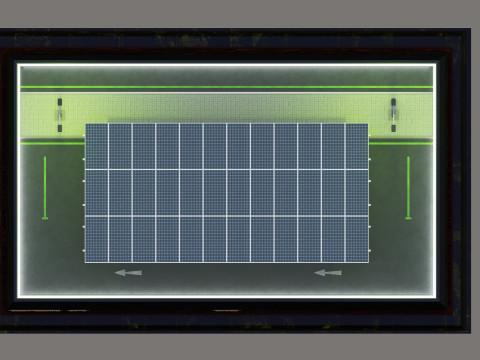Click the black wheeled object on the right strip
Screen dimensions: 480x360
click(x=394, y=115)
